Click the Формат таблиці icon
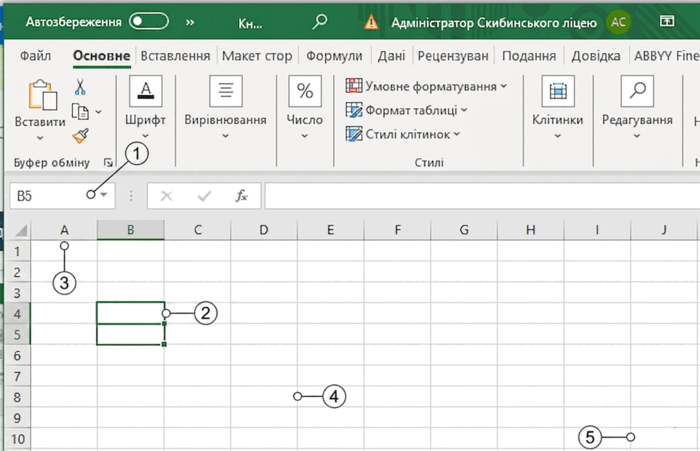 (x=354, y=110)
